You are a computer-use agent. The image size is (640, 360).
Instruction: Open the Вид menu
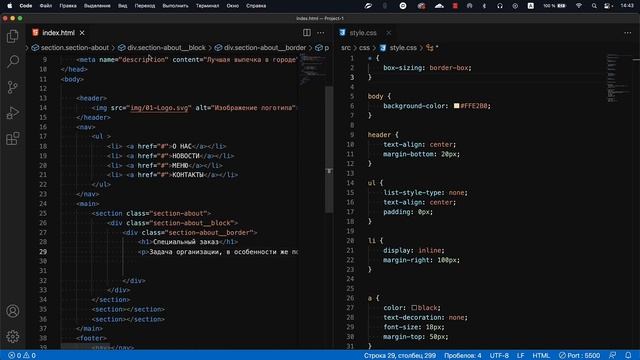[x=122, y=6]
